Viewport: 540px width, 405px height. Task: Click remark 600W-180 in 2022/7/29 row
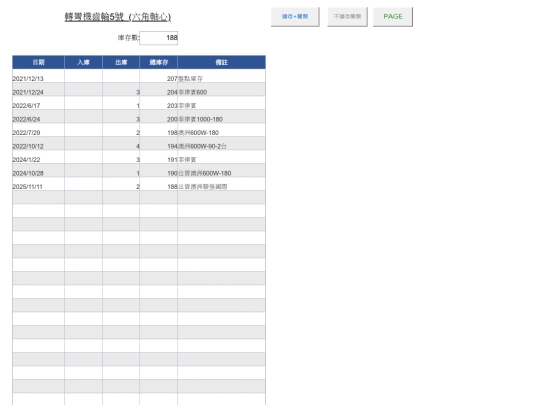(221, 130)
